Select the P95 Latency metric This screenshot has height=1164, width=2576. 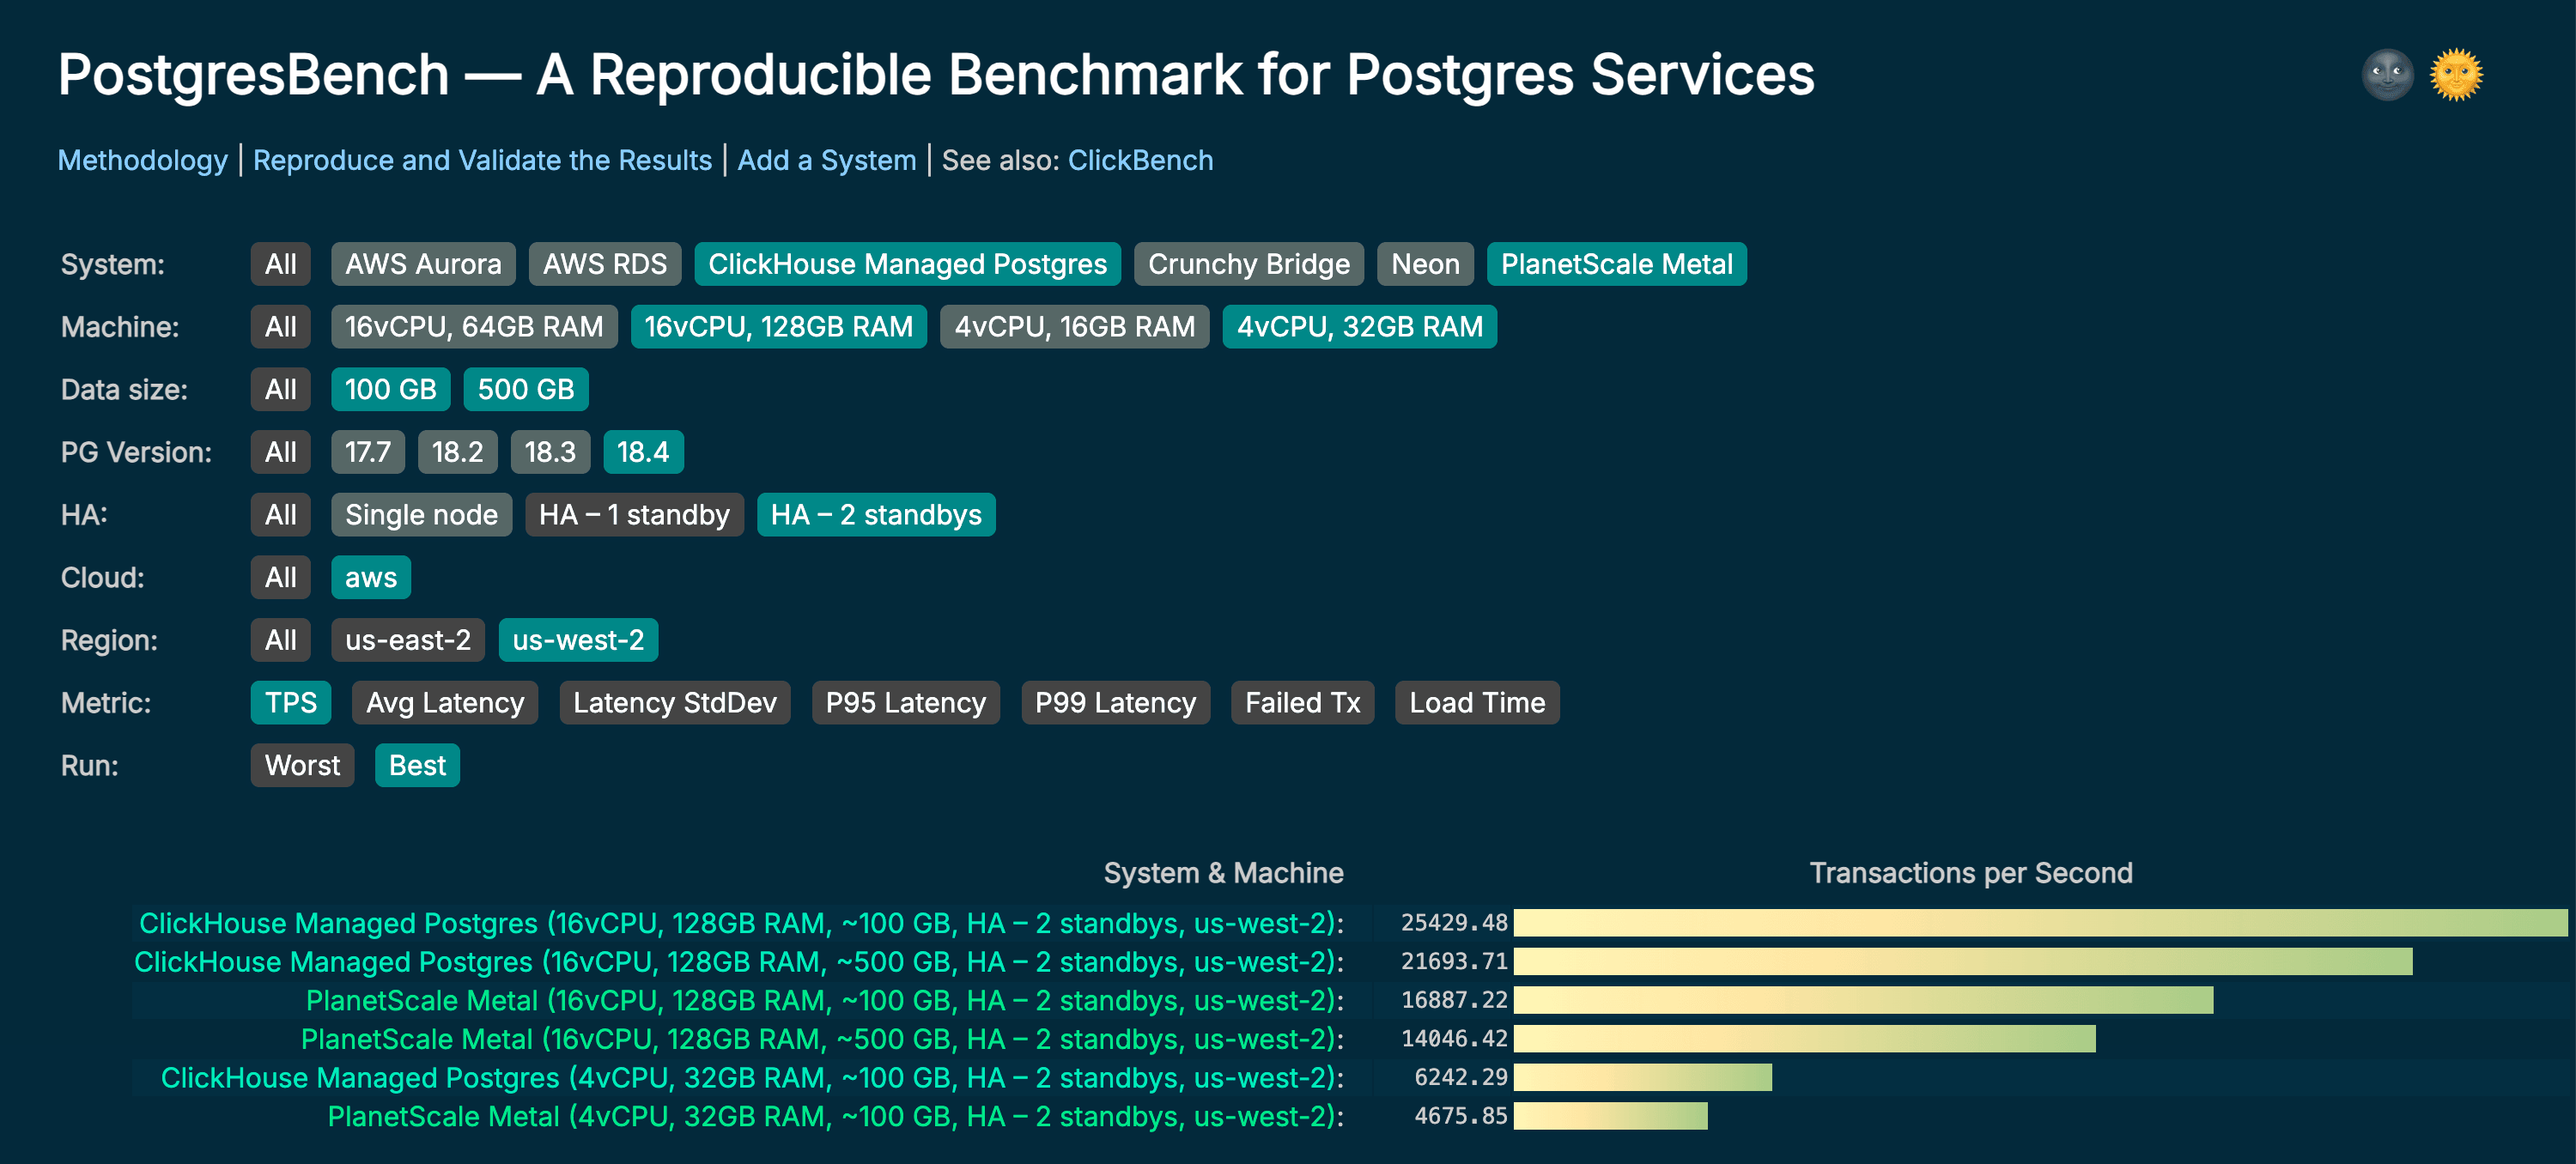pyautogui.click(x=906, y=703)
